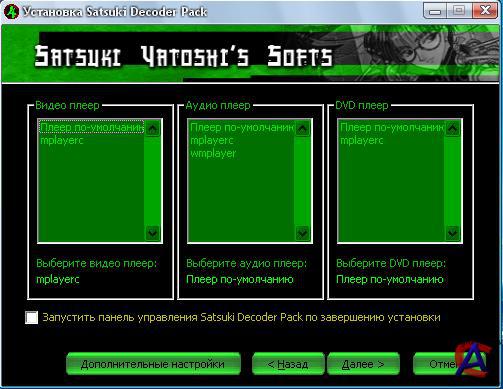Click DVD player list scroll-down arrow

(x=453, y=233)
